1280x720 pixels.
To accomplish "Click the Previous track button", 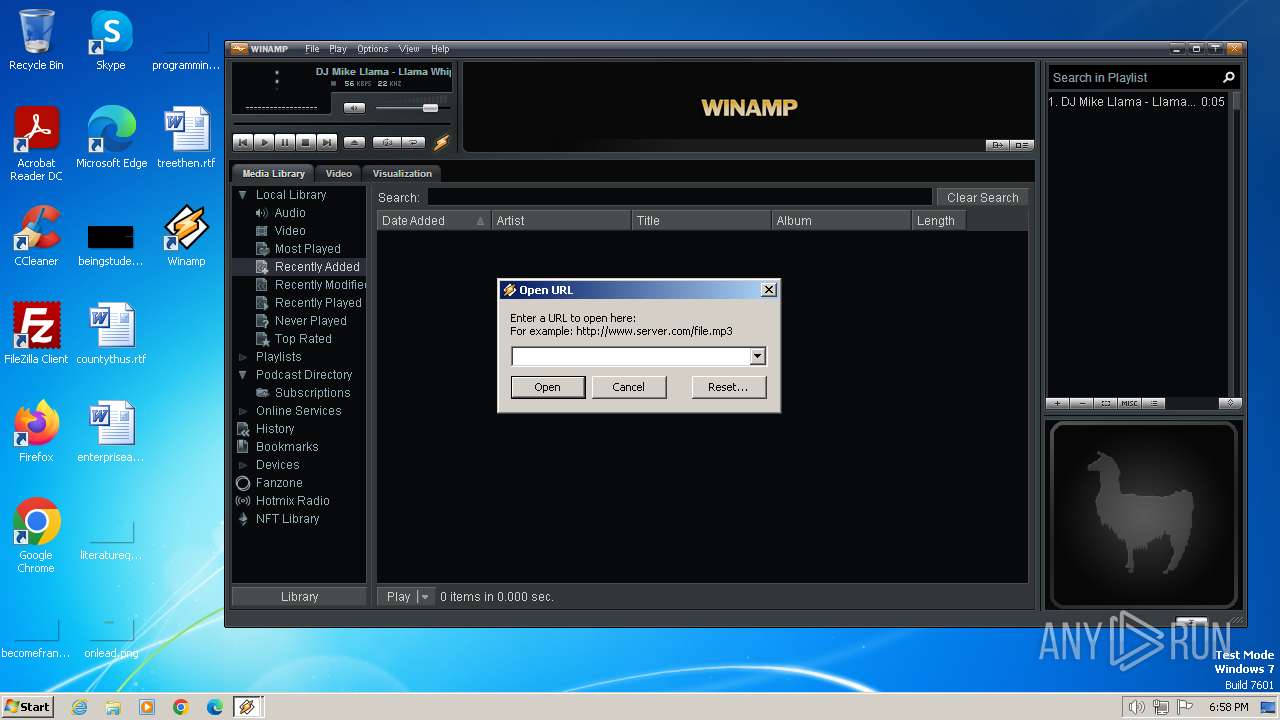I will [243, 143].
